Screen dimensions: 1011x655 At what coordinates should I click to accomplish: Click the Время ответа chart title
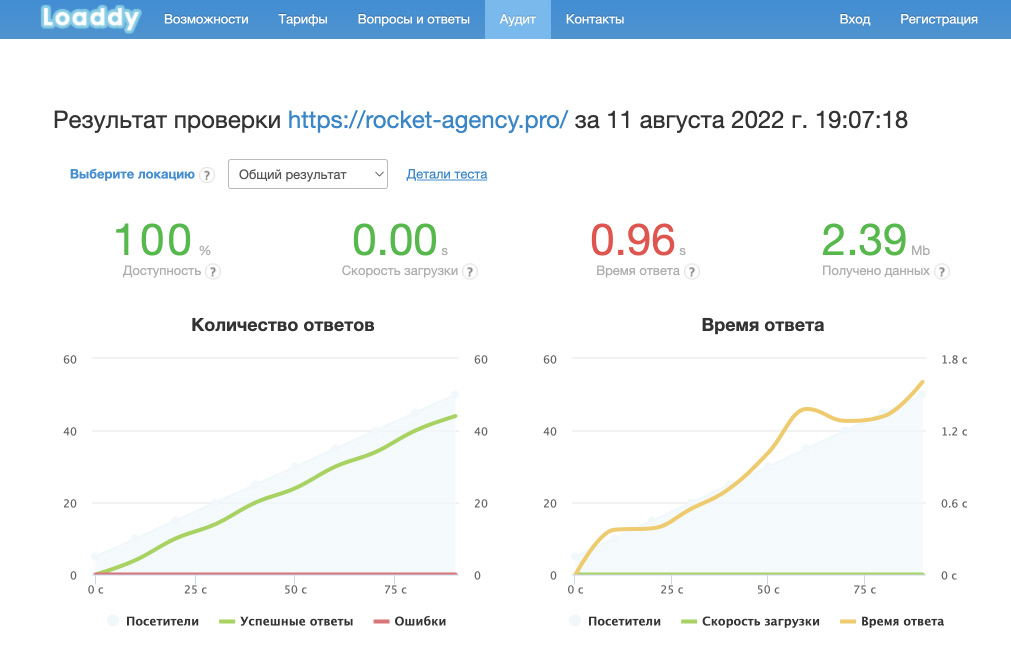click(x=762, y=325)
